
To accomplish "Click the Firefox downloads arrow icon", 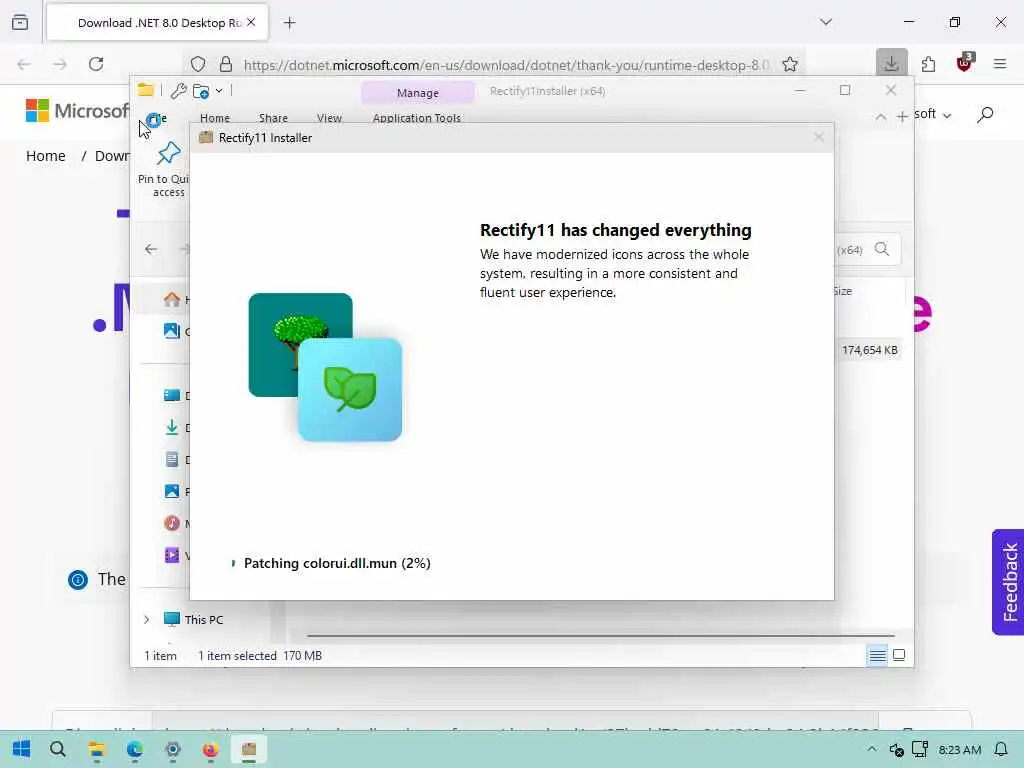I will tap(891, 63).
